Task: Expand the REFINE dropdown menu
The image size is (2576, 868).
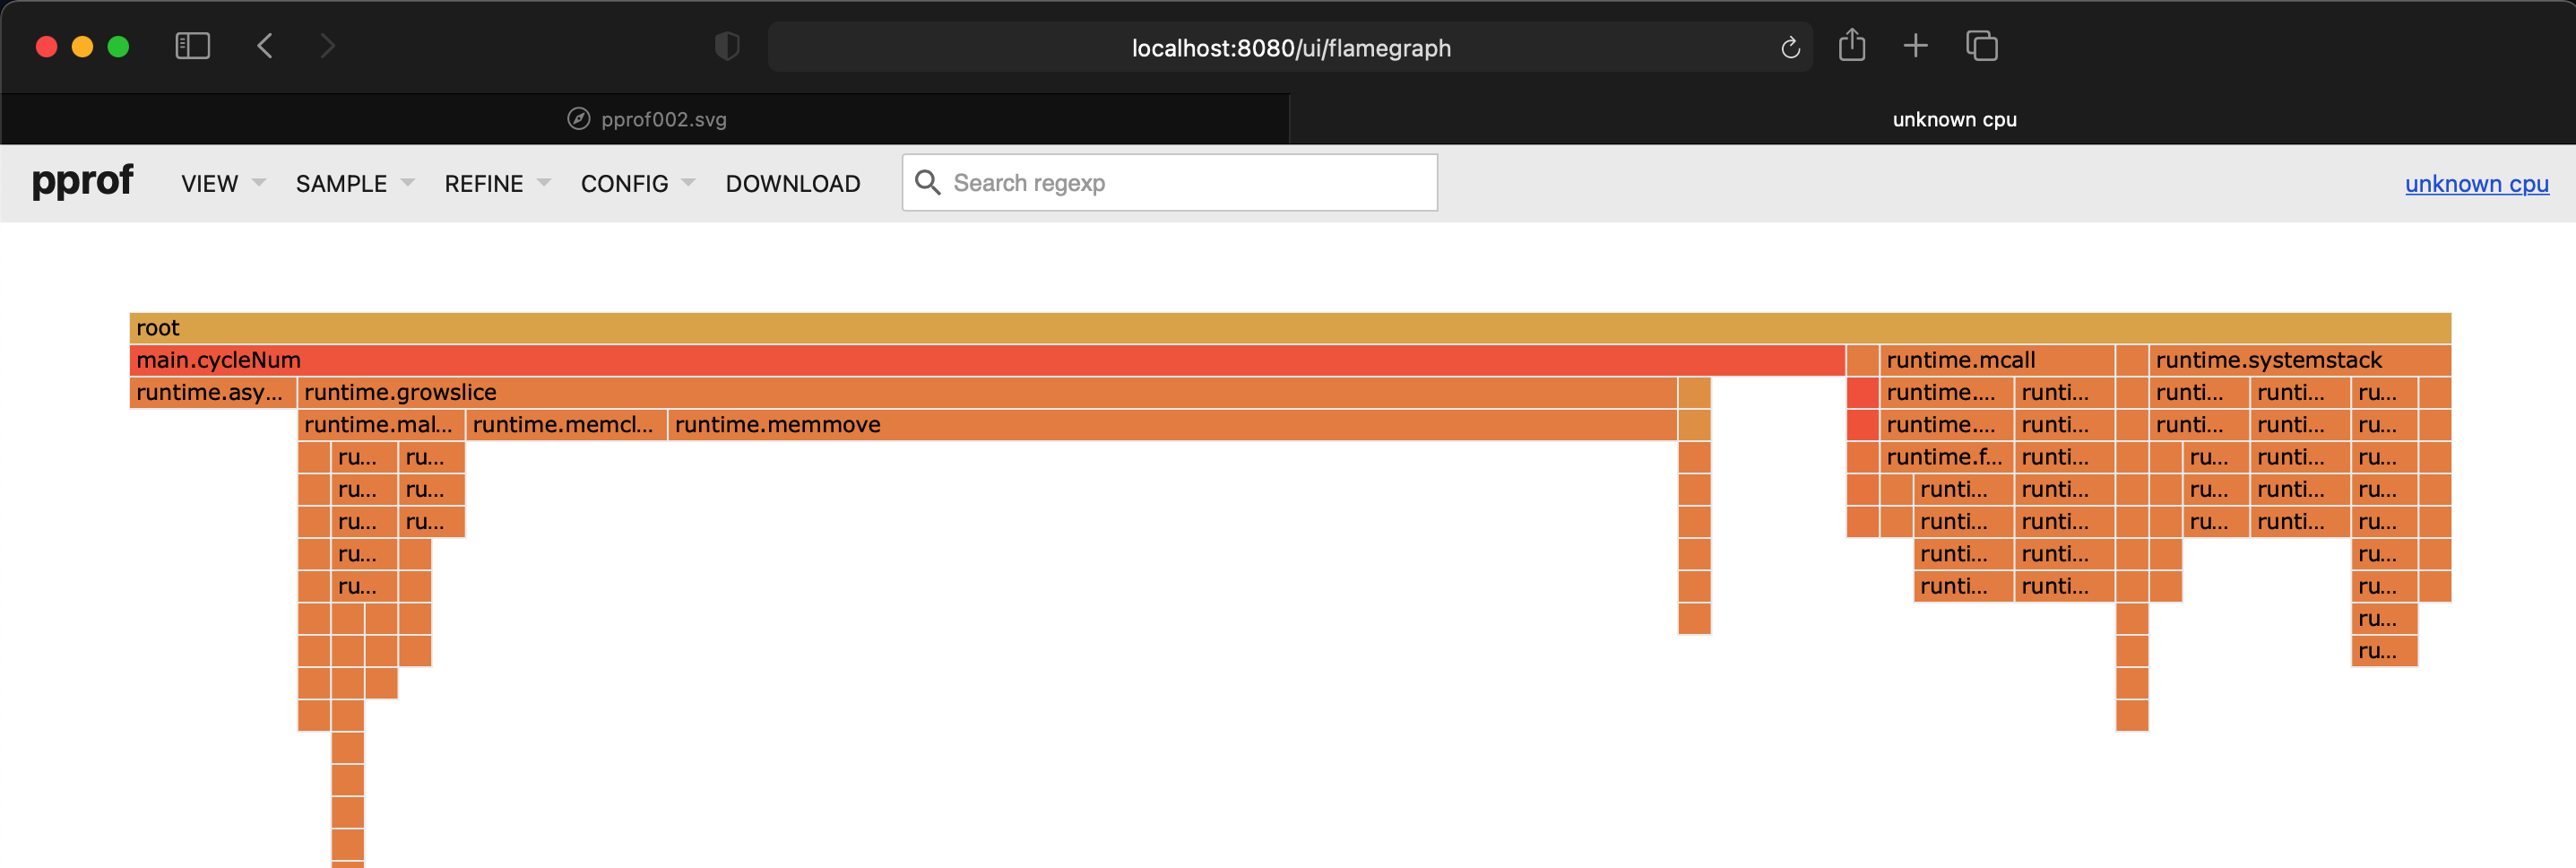Action: [x=497, y=183]
